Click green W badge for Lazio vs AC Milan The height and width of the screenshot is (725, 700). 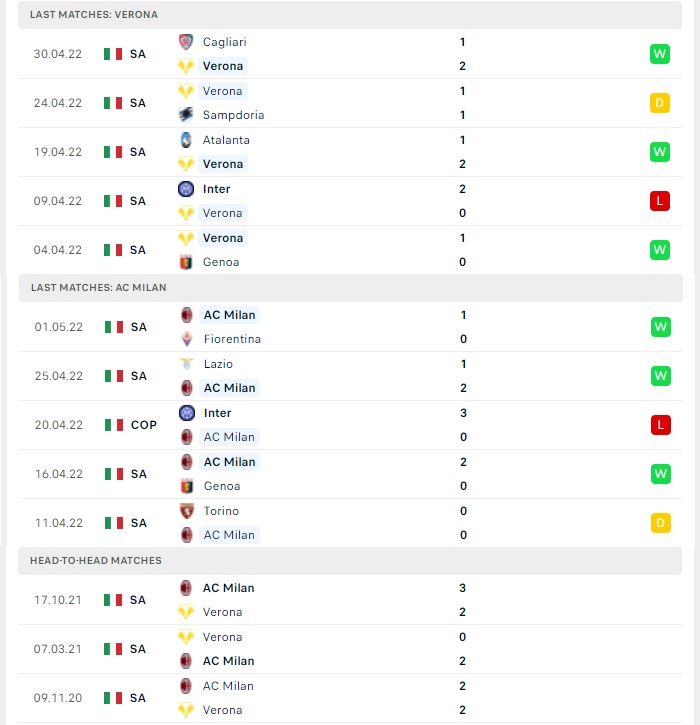pos(661,376)
